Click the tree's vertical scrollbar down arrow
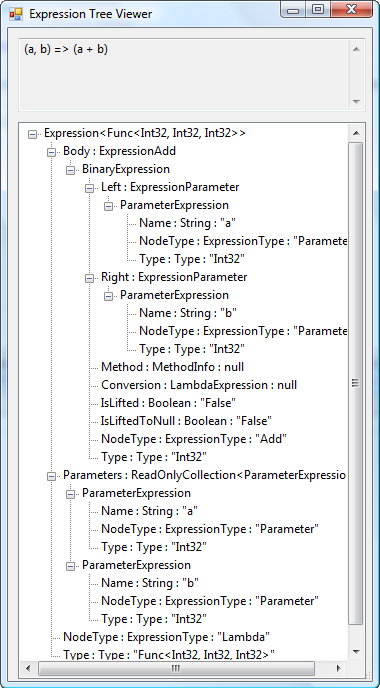380x688 pixels. pos(356,652)
